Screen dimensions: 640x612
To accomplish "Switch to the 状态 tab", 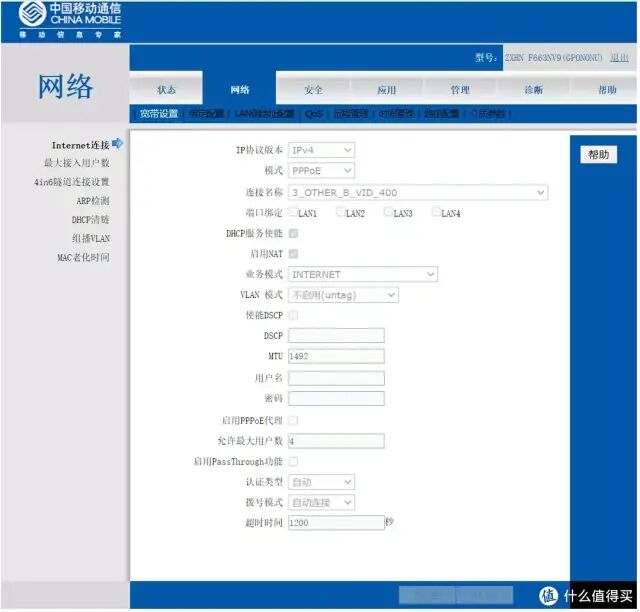I will coord(166,89).
